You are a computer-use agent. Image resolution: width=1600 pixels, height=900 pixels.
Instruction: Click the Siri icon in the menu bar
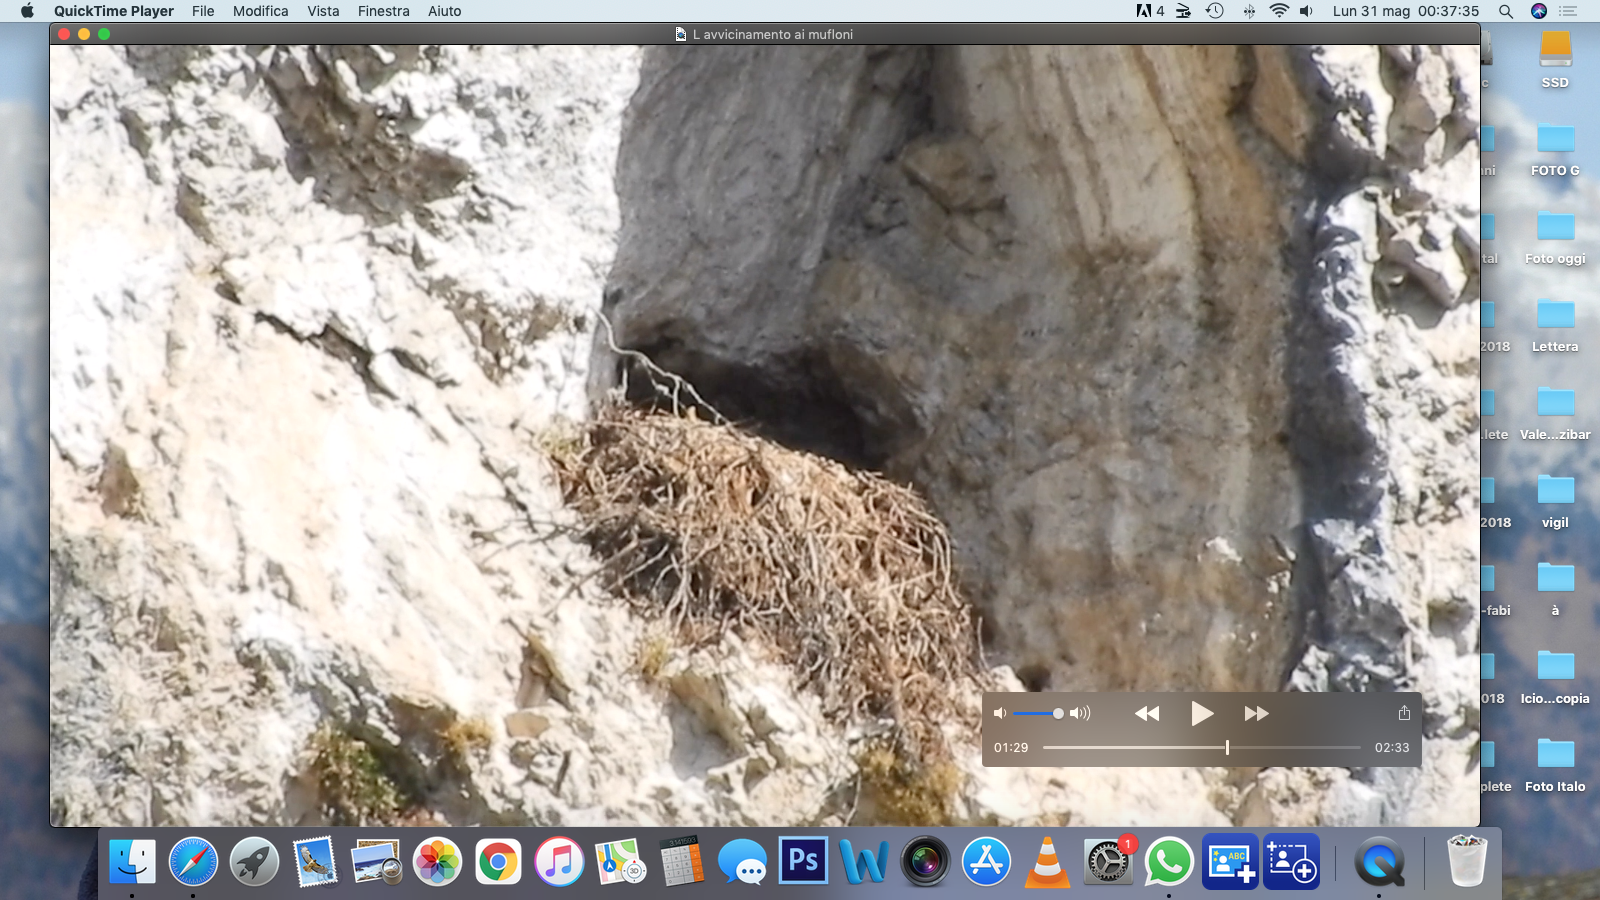point(1539,11)
